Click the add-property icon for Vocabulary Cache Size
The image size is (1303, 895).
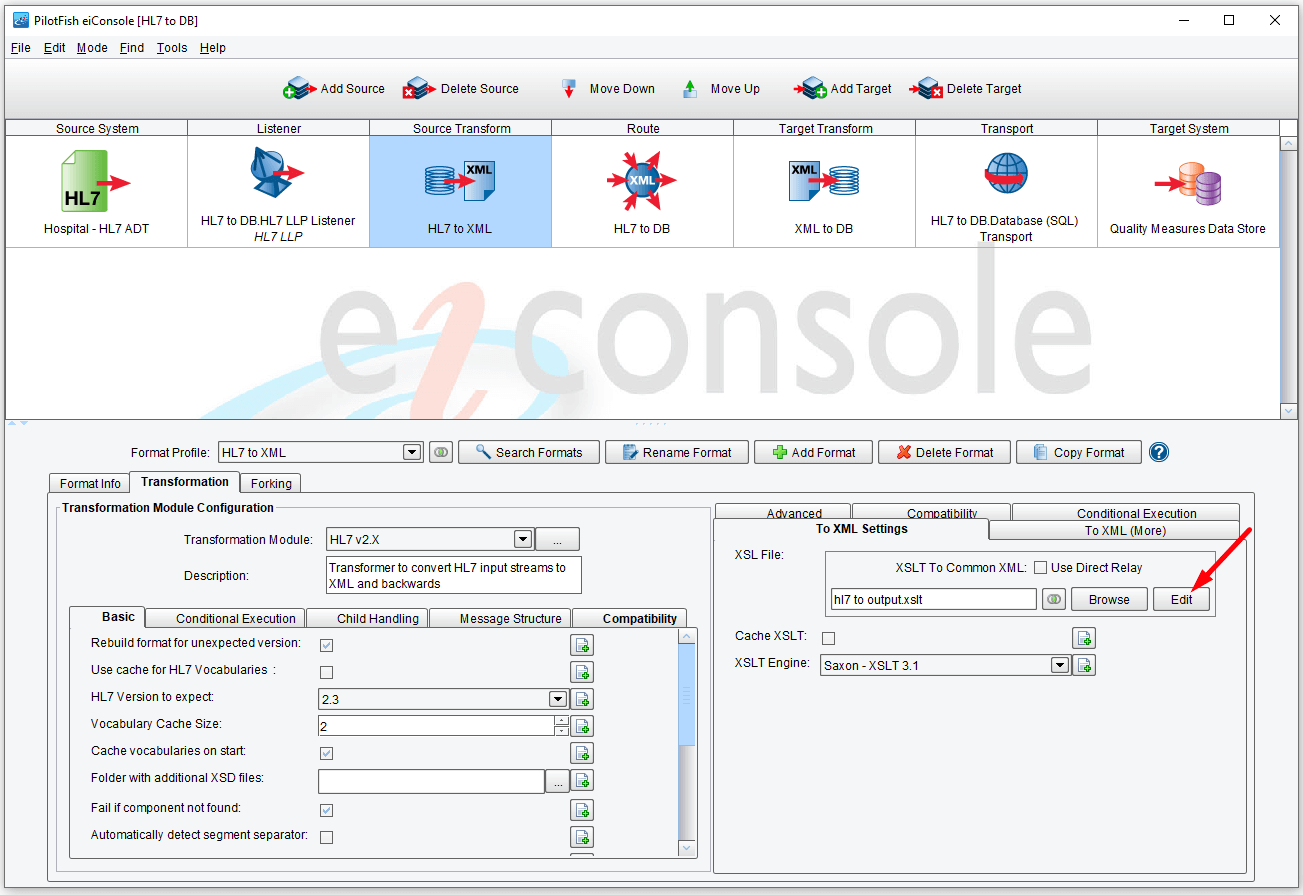coord(582,726)
